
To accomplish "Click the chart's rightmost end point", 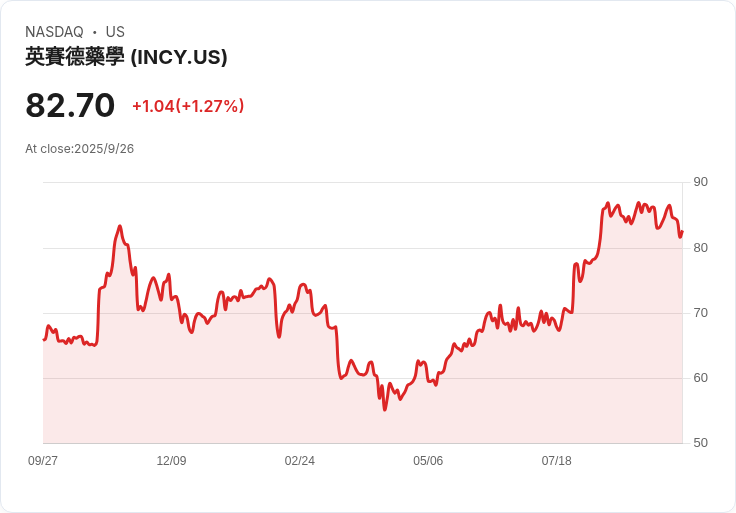I will tap(682, 231).
